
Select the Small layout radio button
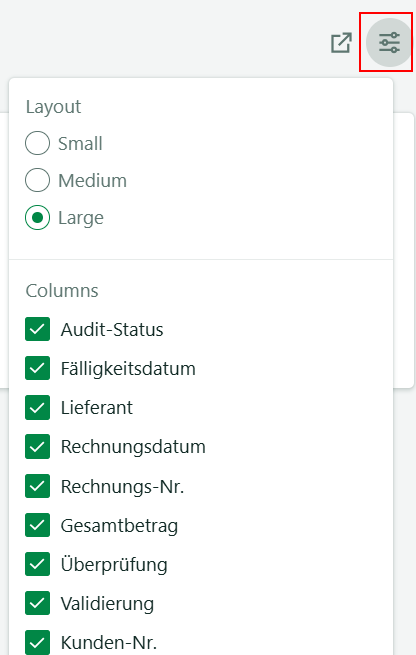pos(38,143)
